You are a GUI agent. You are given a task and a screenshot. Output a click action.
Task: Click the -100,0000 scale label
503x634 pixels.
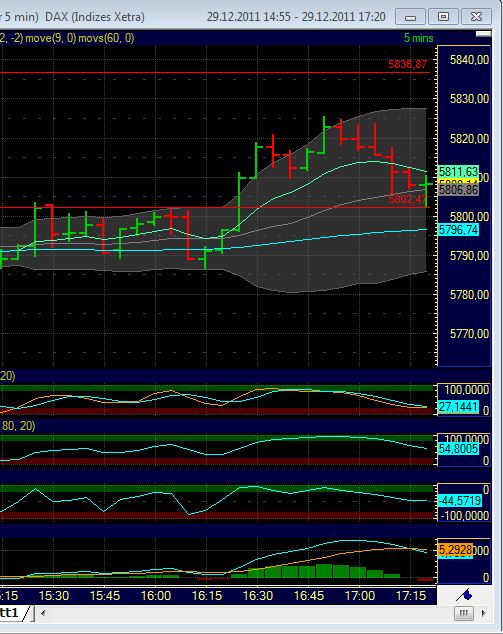pos(464,516)
